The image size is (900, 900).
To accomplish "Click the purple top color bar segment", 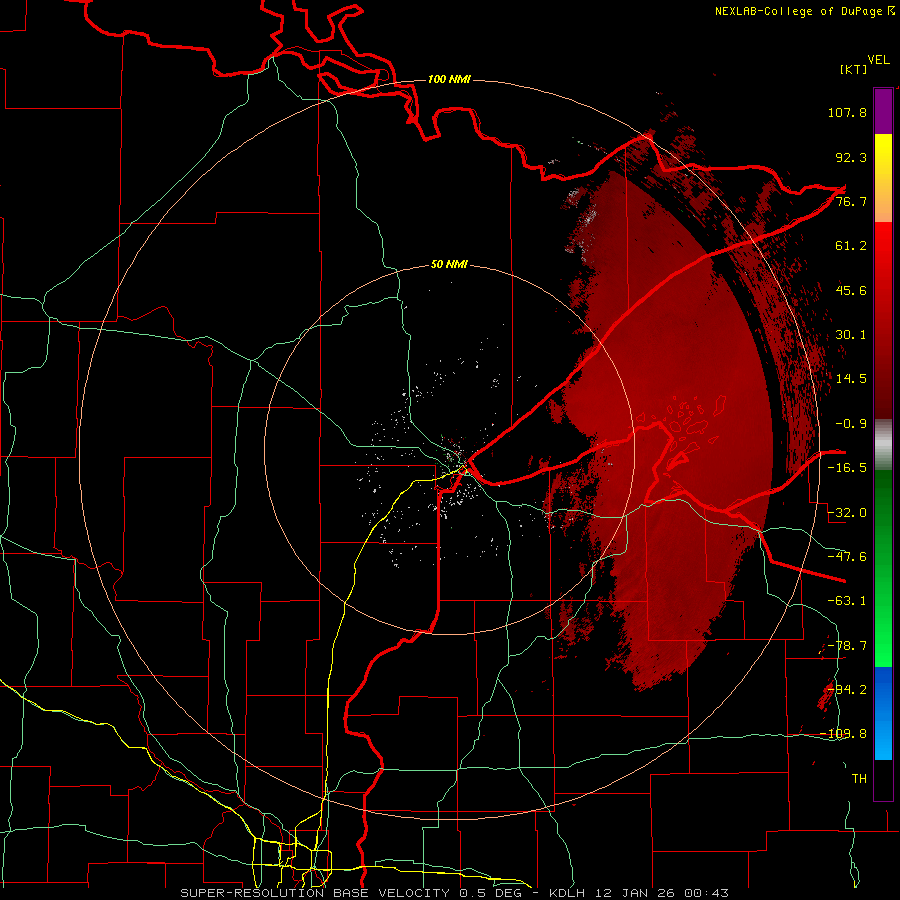I will pos(883,111).
